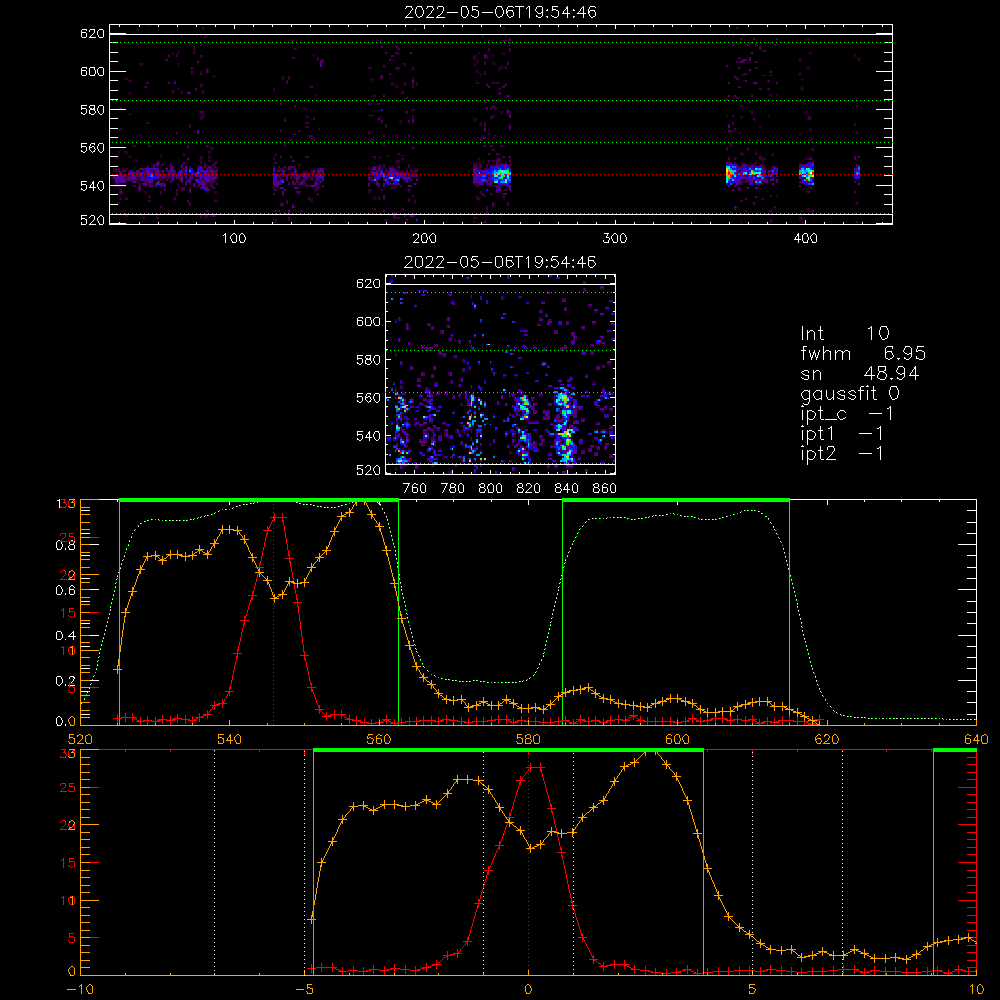Click white y-axis label 0.0 on profile plot
1000x1000 pixels.
(66, 722)
